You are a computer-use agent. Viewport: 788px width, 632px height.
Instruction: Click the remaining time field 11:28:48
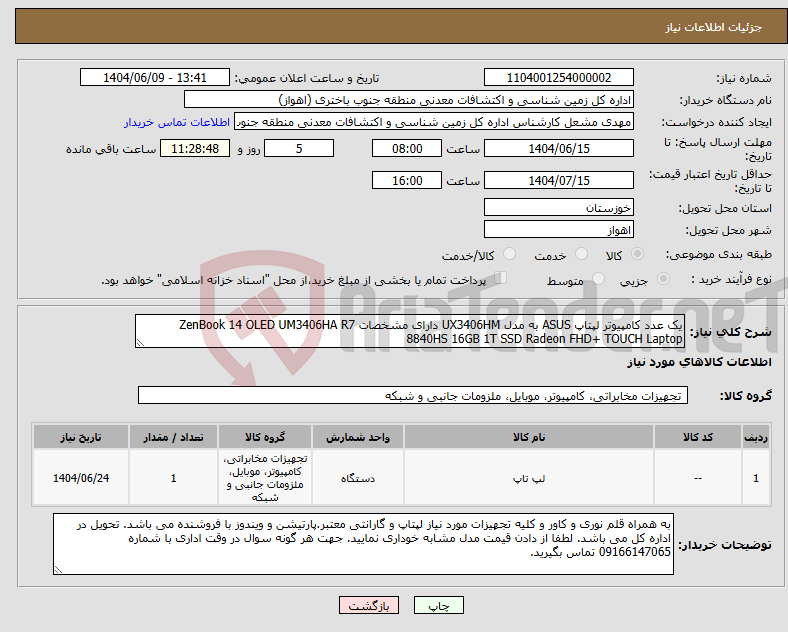(x=195, y=149)
